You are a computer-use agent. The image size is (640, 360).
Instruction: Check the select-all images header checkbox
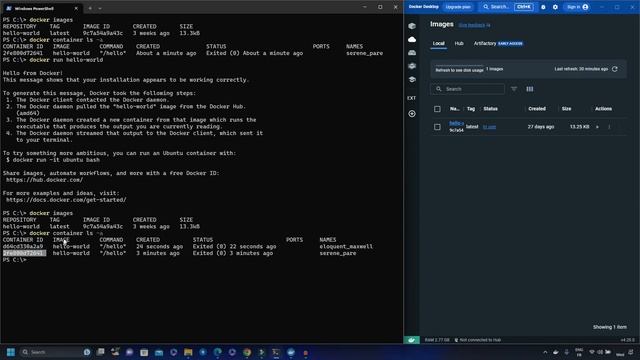coord(437,109)
